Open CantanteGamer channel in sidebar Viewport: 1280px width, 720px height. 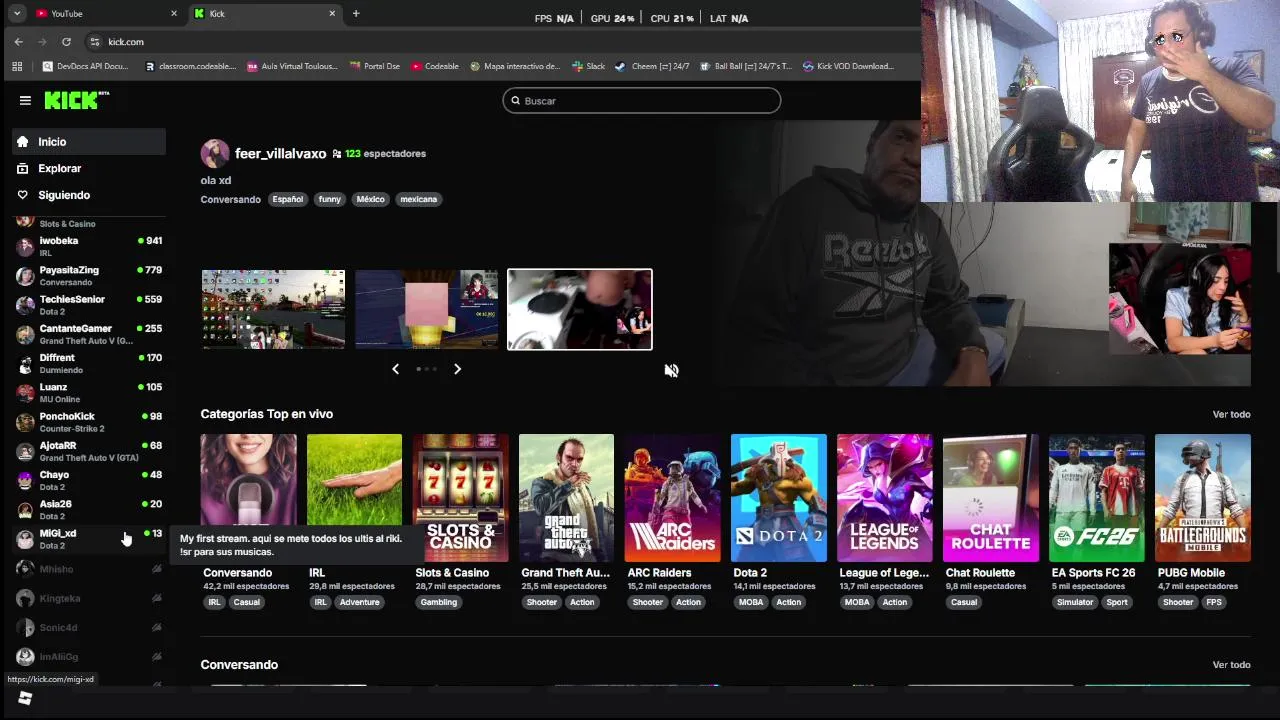(88, 334)
